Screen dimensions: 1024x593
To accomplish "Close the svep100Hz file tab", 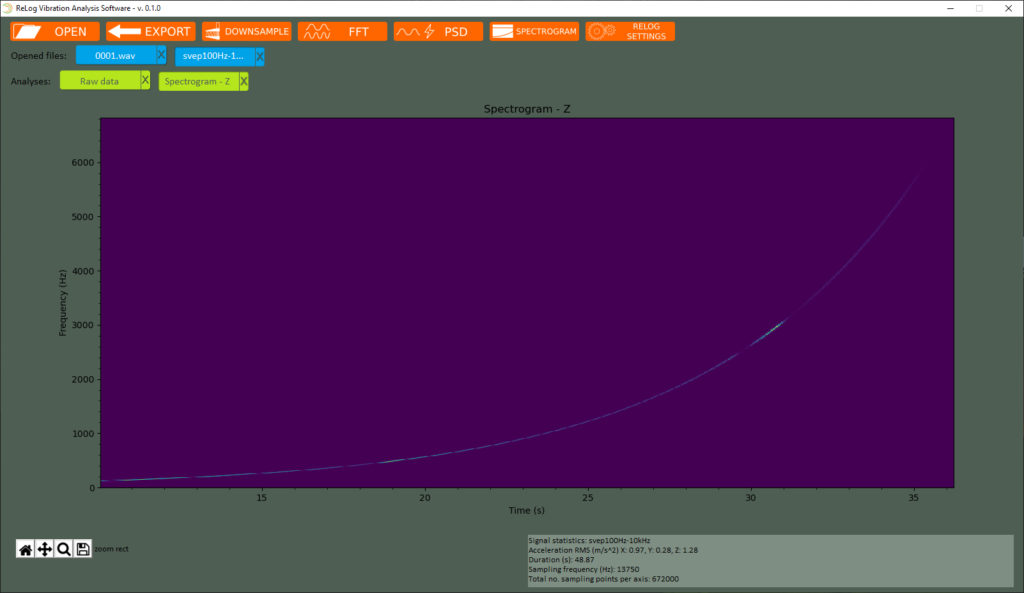I will tap(260, 56).
